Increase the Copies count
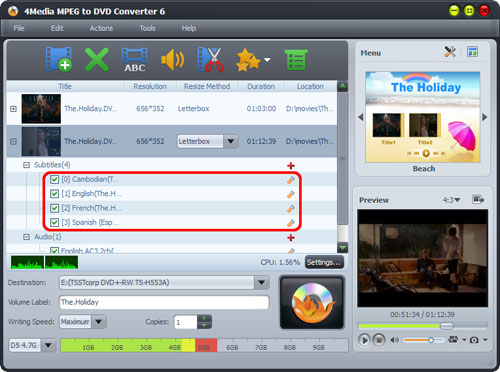Viewport: 500px width, 372px height. tap(204, 318)
